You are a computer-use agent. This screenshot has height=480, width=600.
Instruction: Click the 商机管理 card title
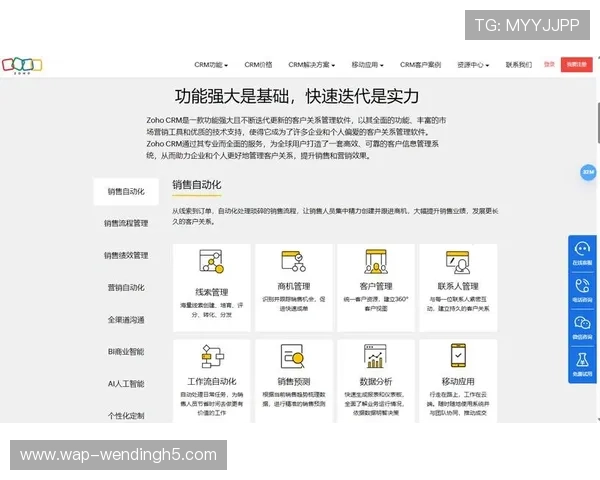[294, 286]
